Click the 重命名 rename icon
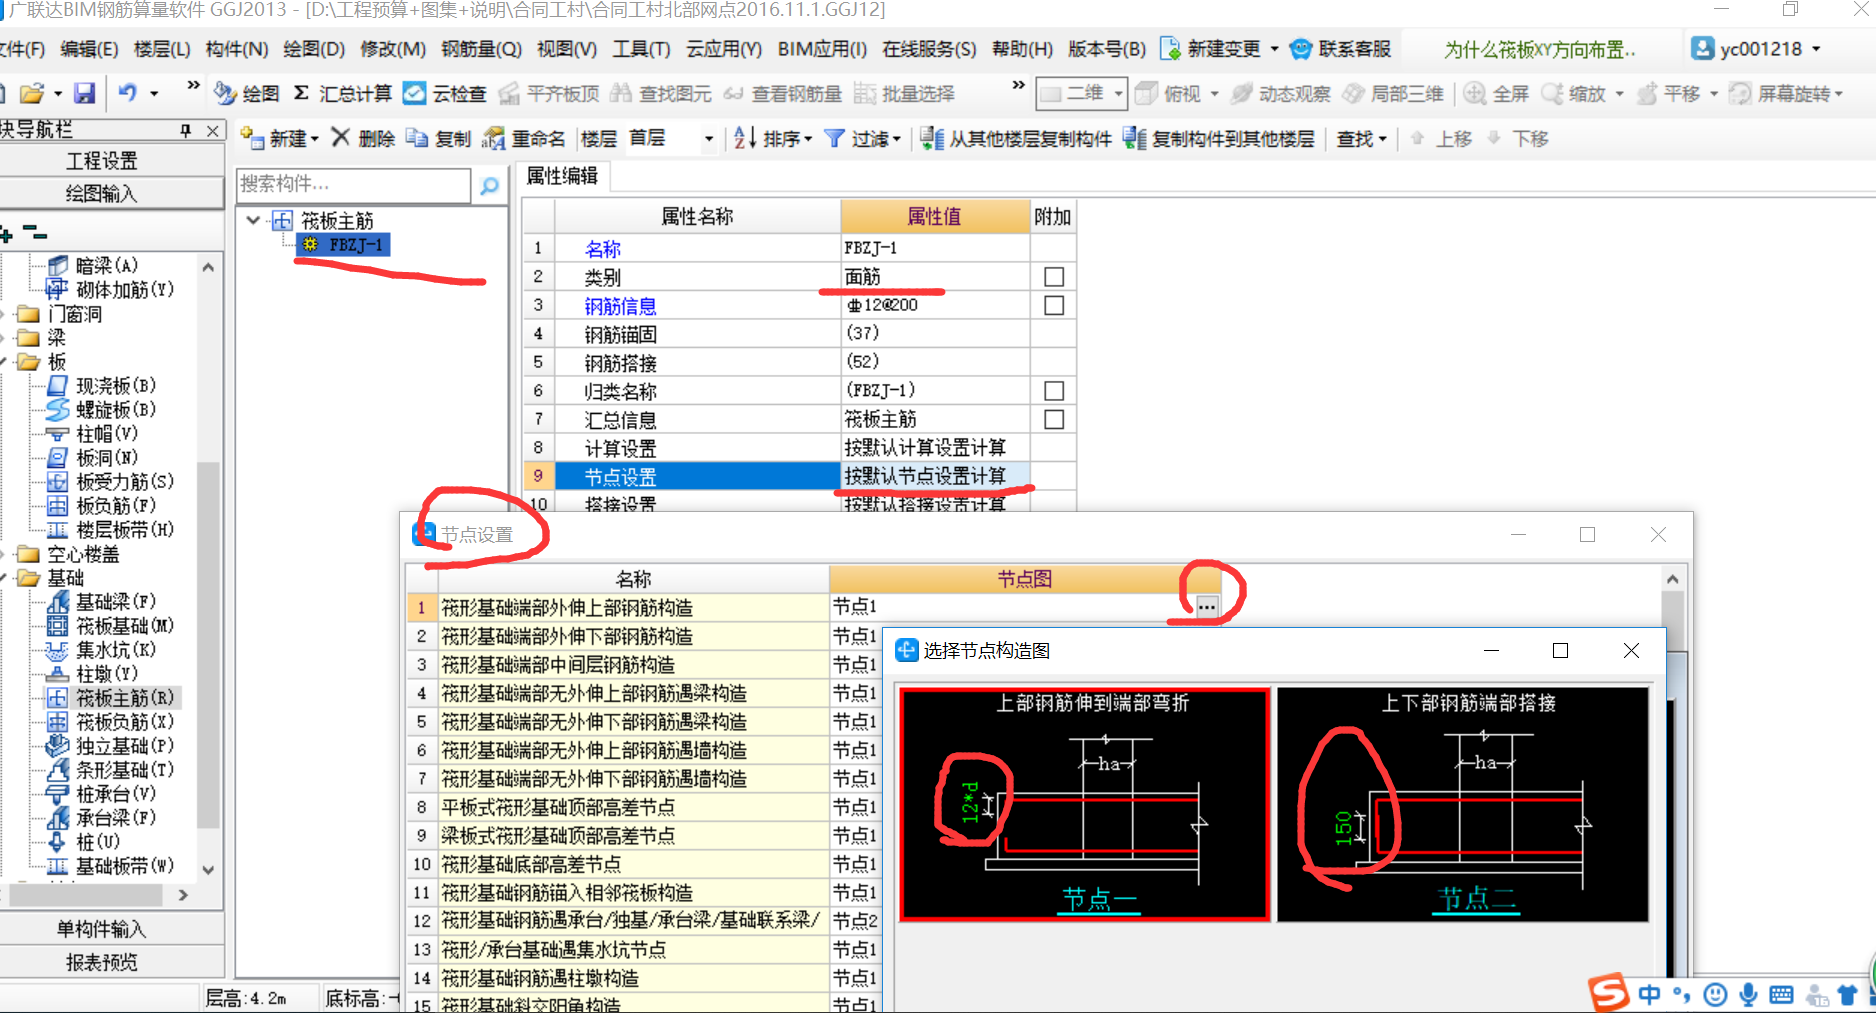 coord(523,138)
